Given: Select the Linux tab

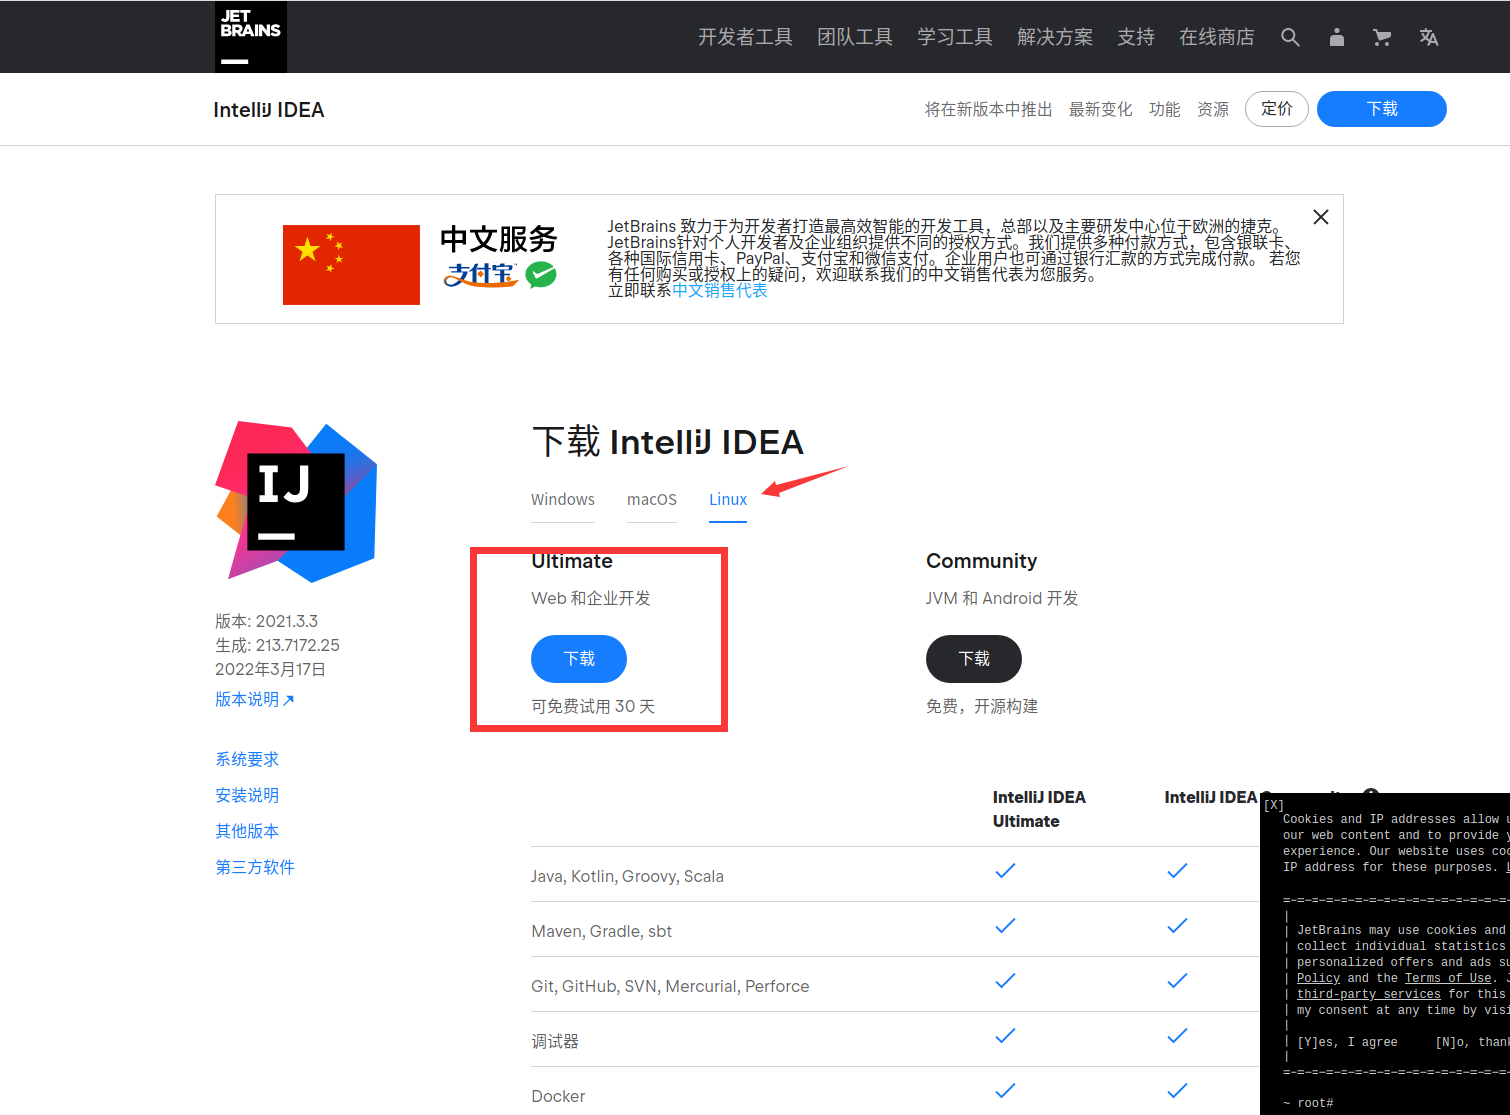Looking at the screenshot, I should tap(728, 499).
